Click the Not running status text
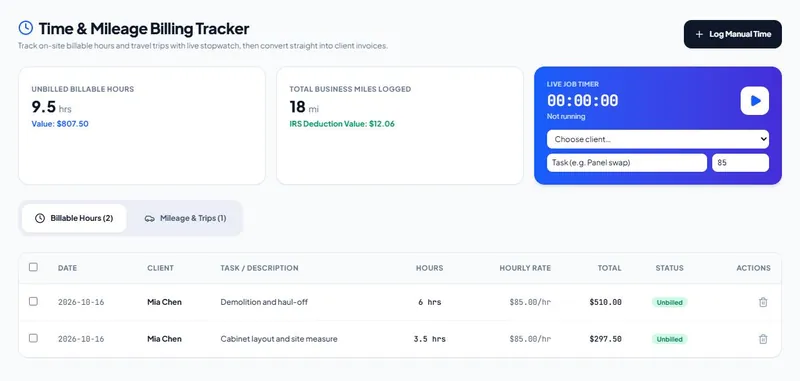Image resolution: width=800 pixels, height=381 pixels. click(566, 116)
